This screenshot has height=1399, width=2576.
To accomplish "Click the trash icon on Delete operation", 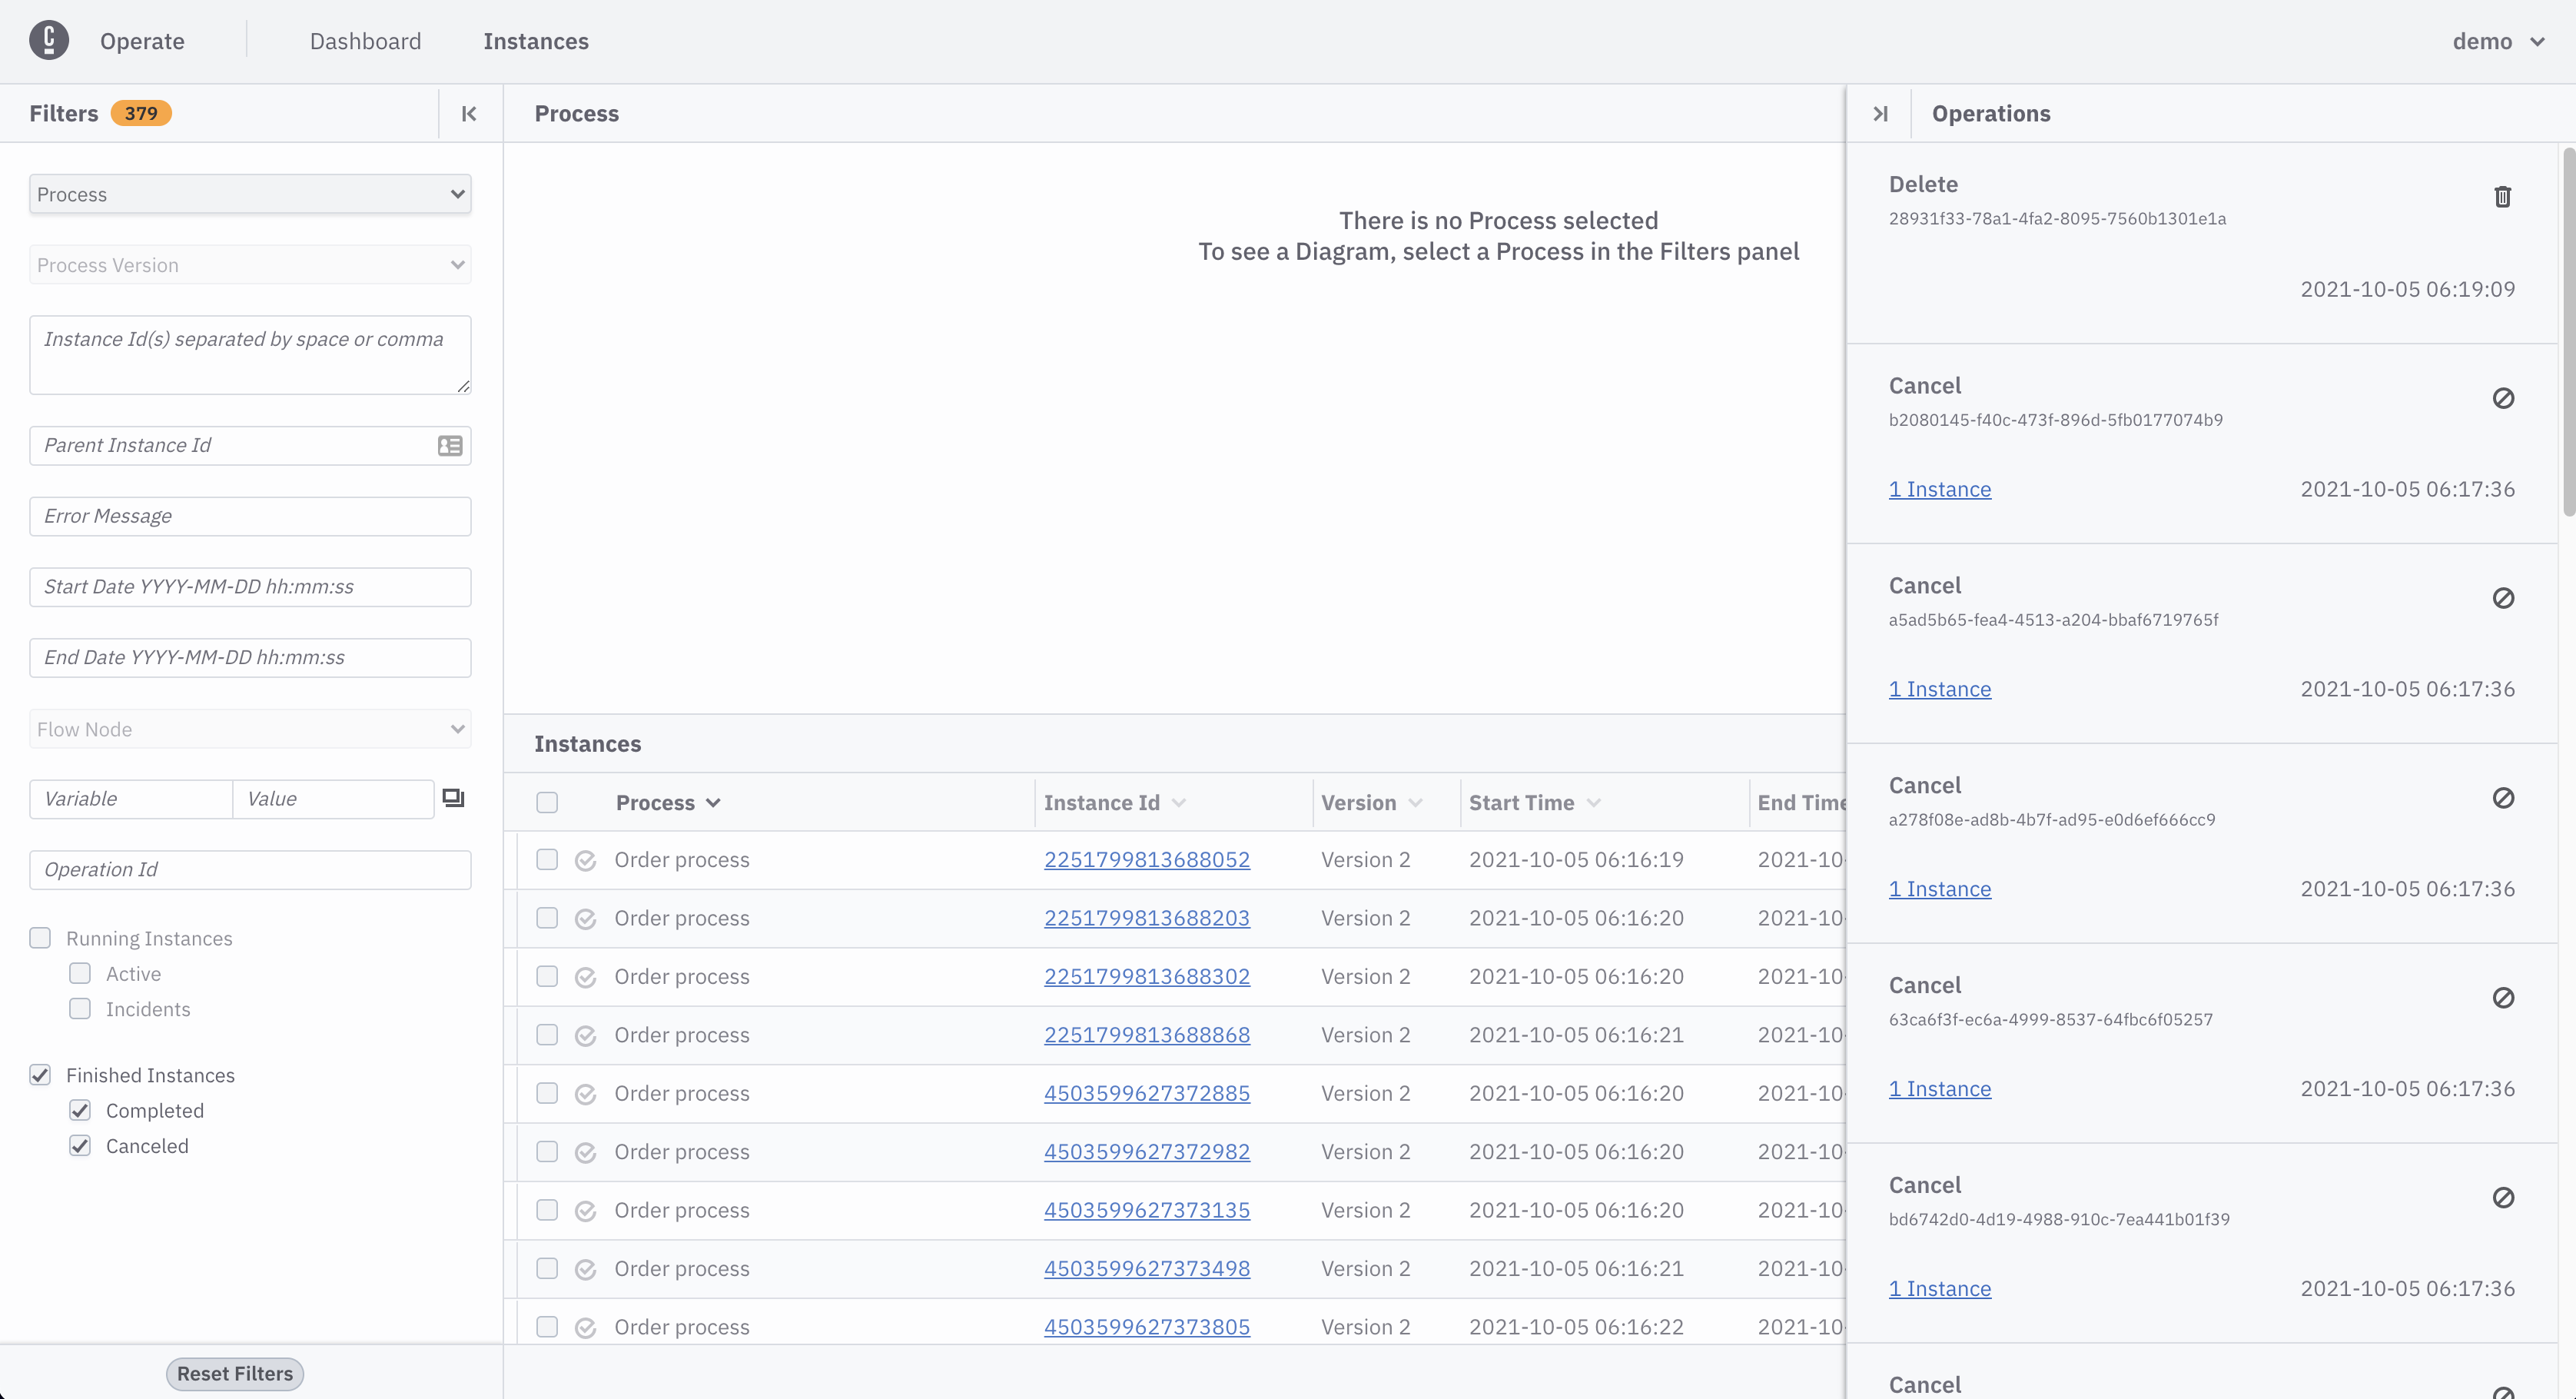I will pos(2502,197).
